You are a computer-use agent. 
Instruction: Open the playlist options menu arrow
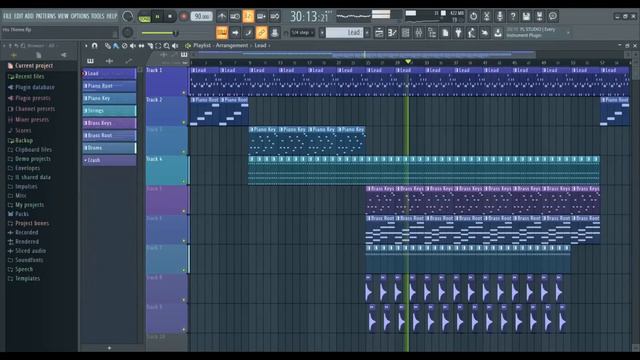click(x=86, y=46)
